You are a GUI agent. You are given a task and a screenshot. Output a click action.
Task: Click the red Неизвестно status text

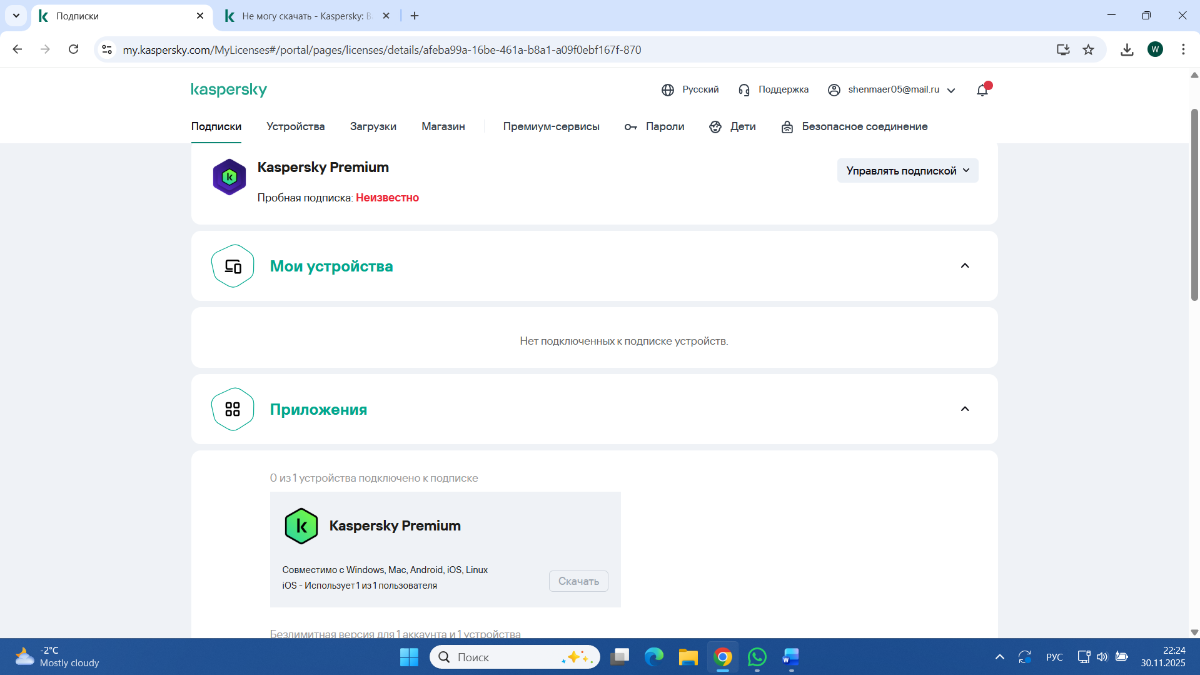(x=387, y=198)
